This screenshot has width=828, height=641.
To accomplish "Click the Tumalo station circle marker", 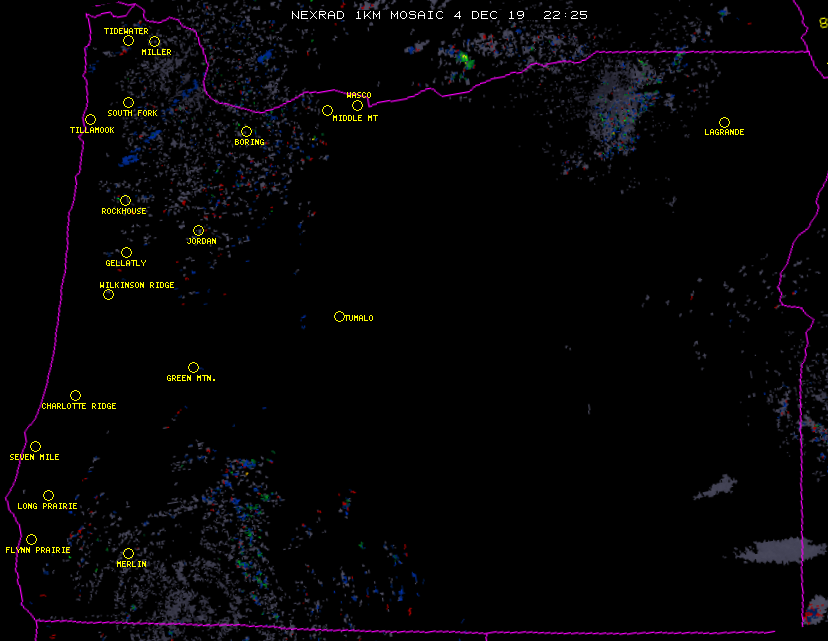I will click(x=339, y=316).
